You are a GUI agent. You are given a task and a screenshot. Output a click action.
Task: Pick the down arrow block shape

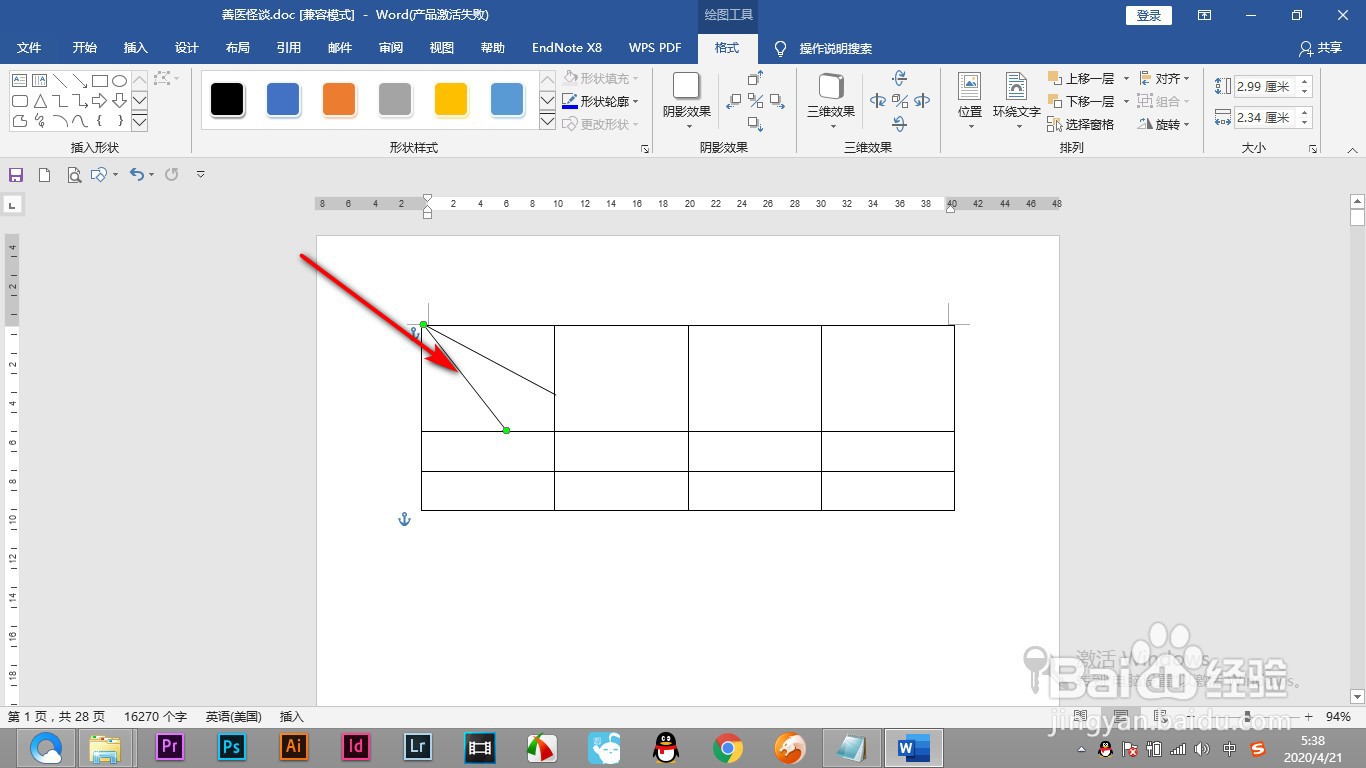119,101
